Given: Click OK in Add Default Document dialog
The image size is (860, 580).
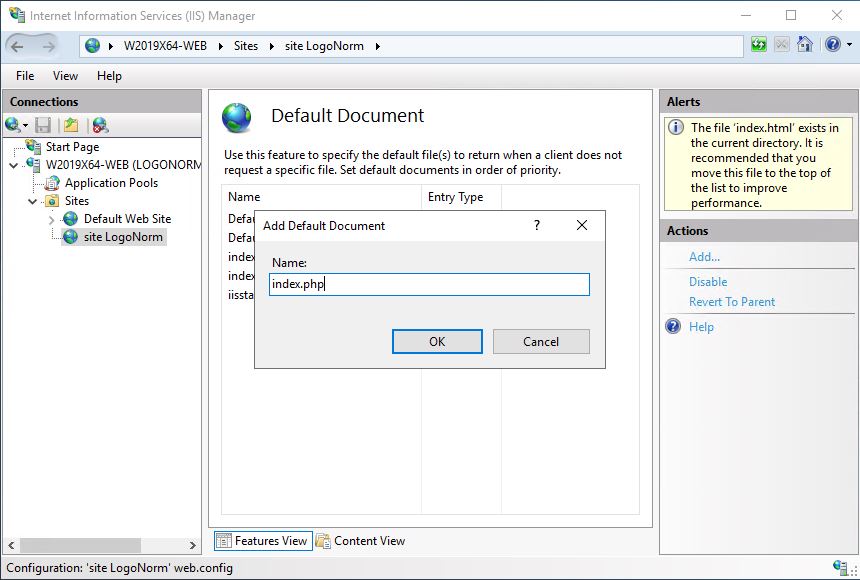Looking at the screenshot, I should [x=437, y=341].
